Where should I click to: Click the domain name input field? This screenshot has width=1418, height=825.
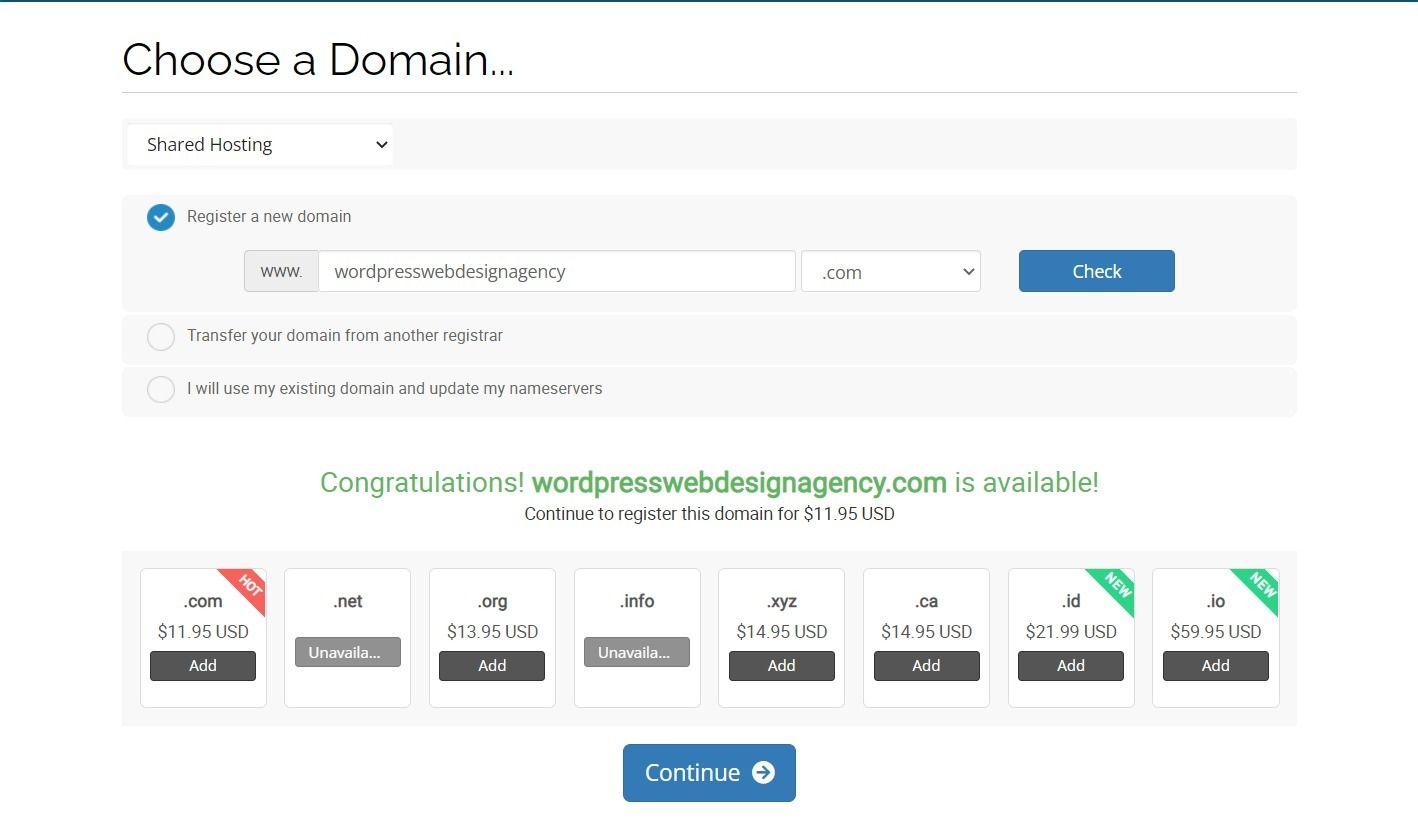click(557, 271)
